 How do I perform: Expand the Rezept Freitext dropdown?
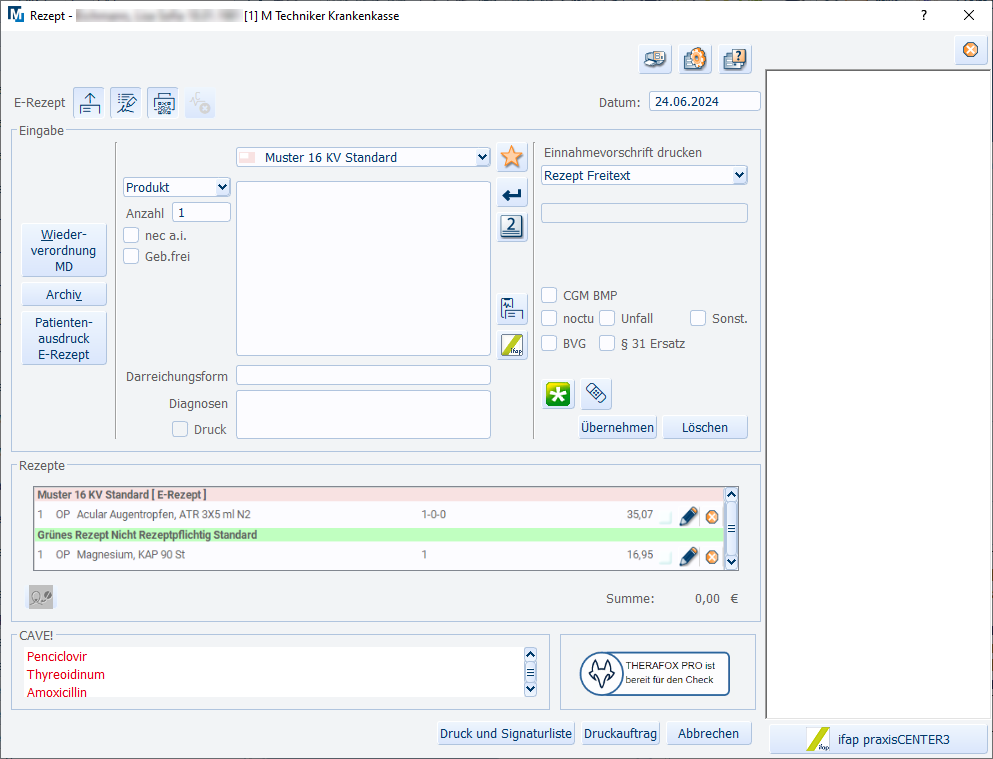(739, 175)
